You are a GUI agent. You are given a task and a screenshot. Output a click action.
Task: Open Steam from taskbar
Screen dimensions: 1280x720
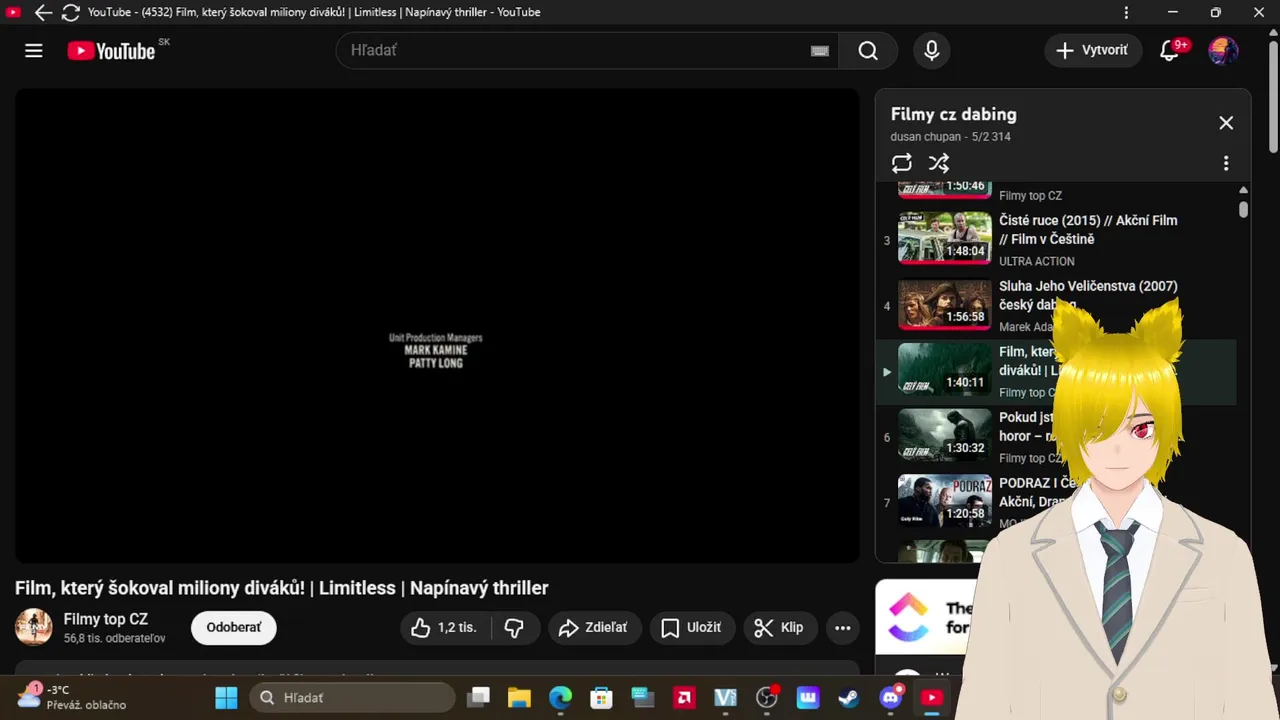click(x=849, y=697)
